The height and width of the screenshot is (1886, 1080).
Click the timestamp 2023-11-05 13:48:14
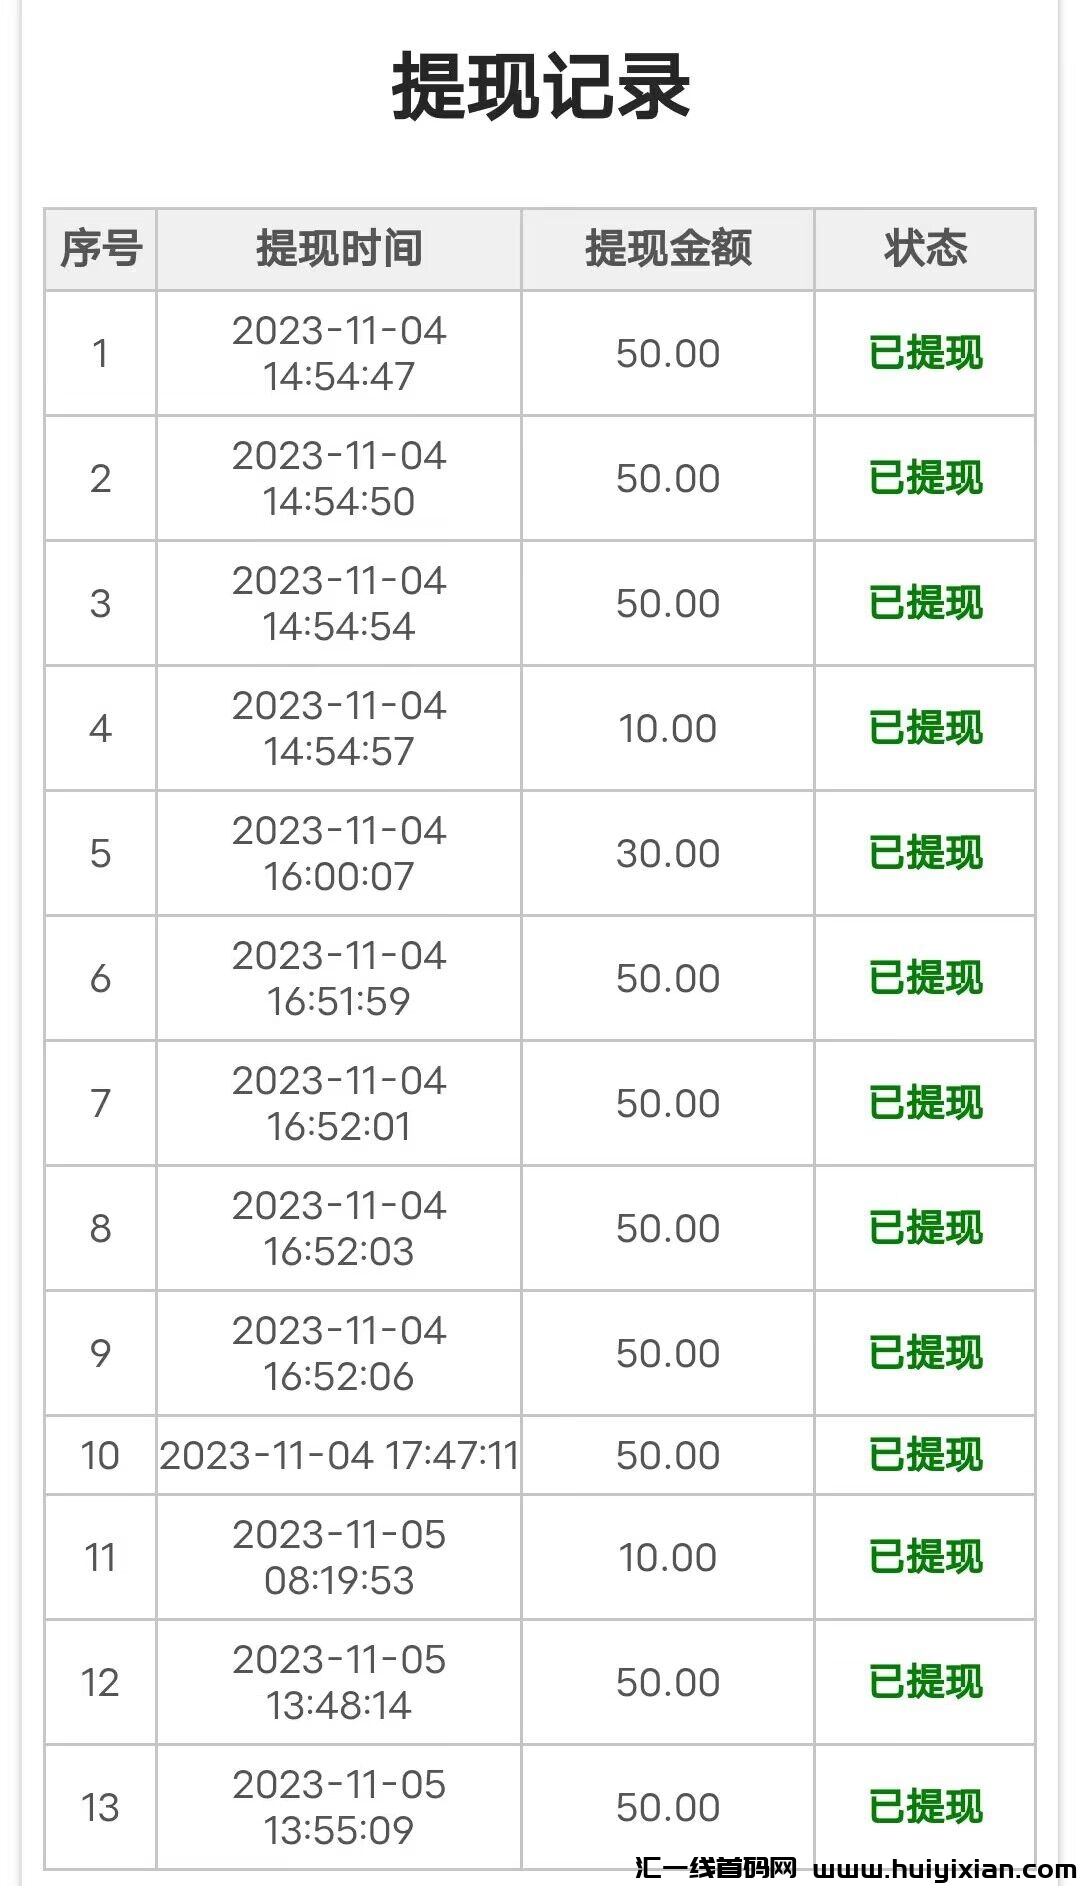339,1682
